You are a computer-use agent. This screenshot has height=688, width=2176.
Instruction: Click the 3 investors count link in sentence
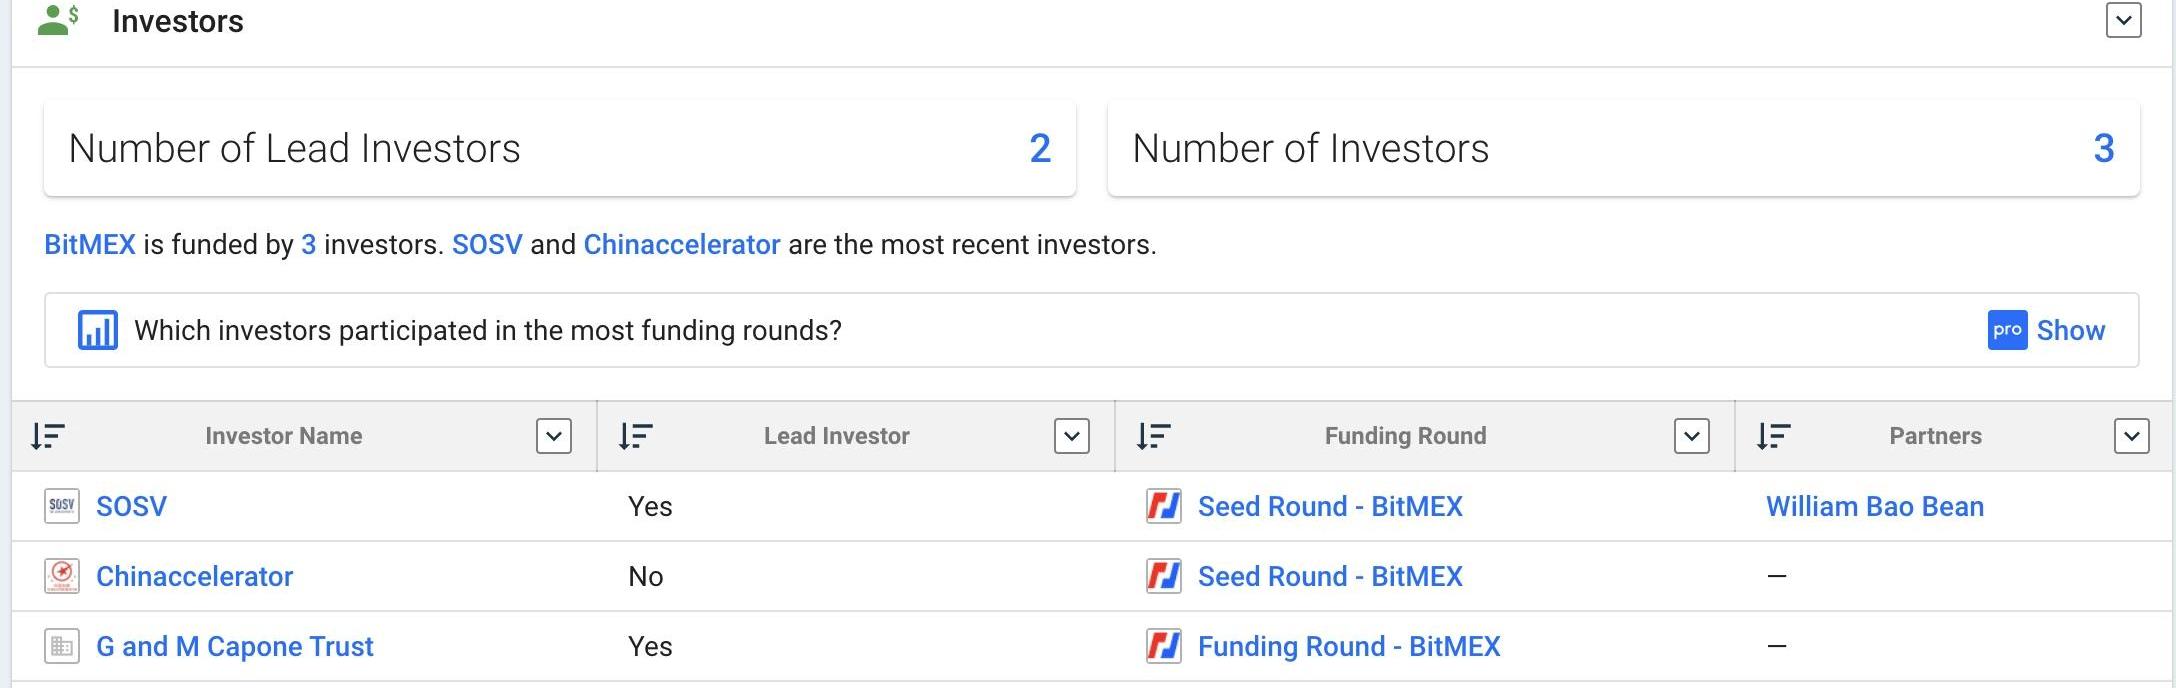(x=309, y=245)
